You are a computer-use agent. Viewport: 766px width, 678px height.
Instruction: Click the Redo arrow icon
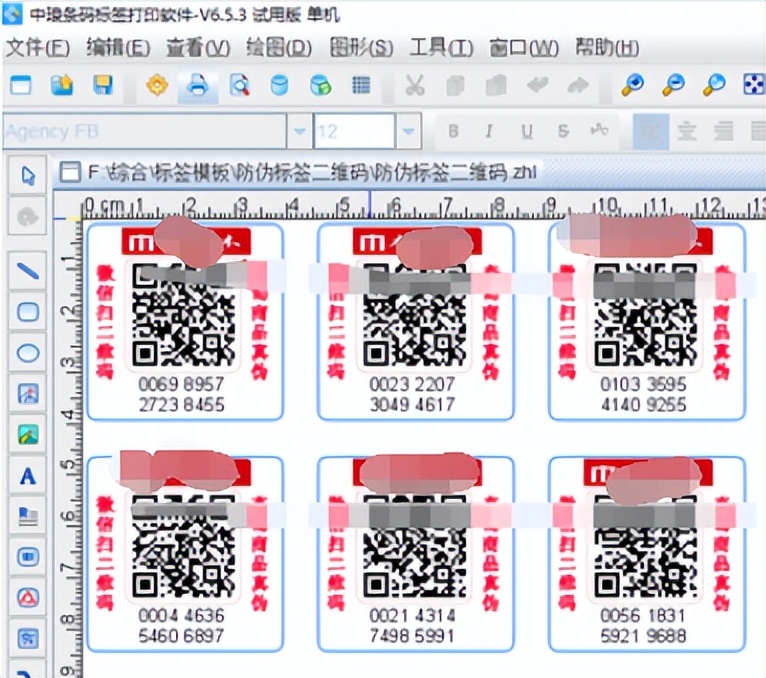point(578,85)
